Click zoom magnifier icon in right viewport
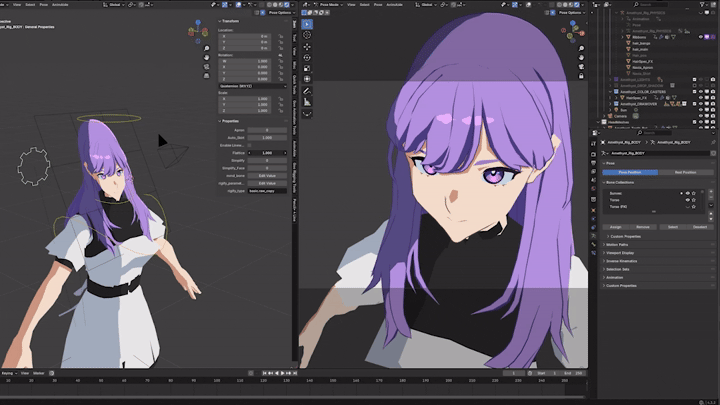Viewport: 720px width, 405px height. 581,49
